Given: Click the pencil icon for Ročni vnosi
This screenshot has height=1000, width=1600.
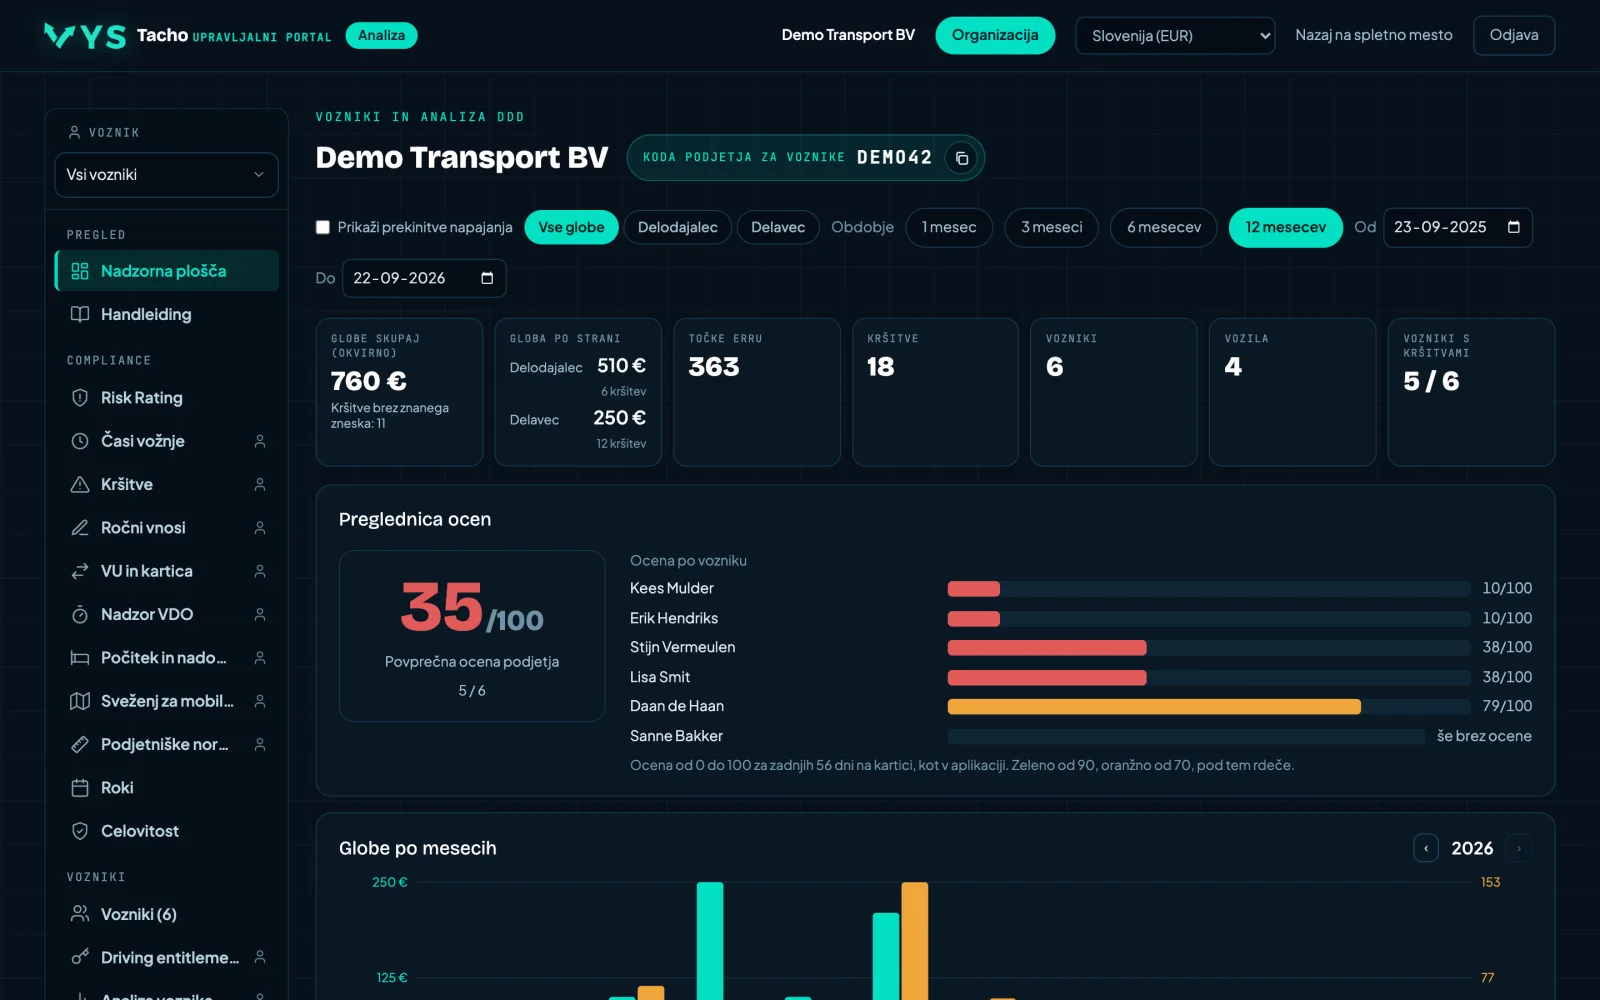Looking at the screenshot, I should pos(80,528).
